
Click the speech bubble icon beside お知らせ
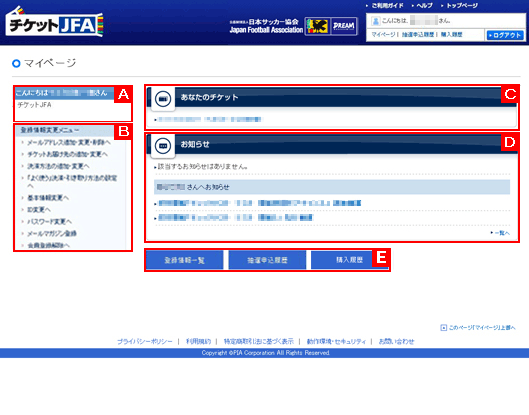(x=163, y=146)
